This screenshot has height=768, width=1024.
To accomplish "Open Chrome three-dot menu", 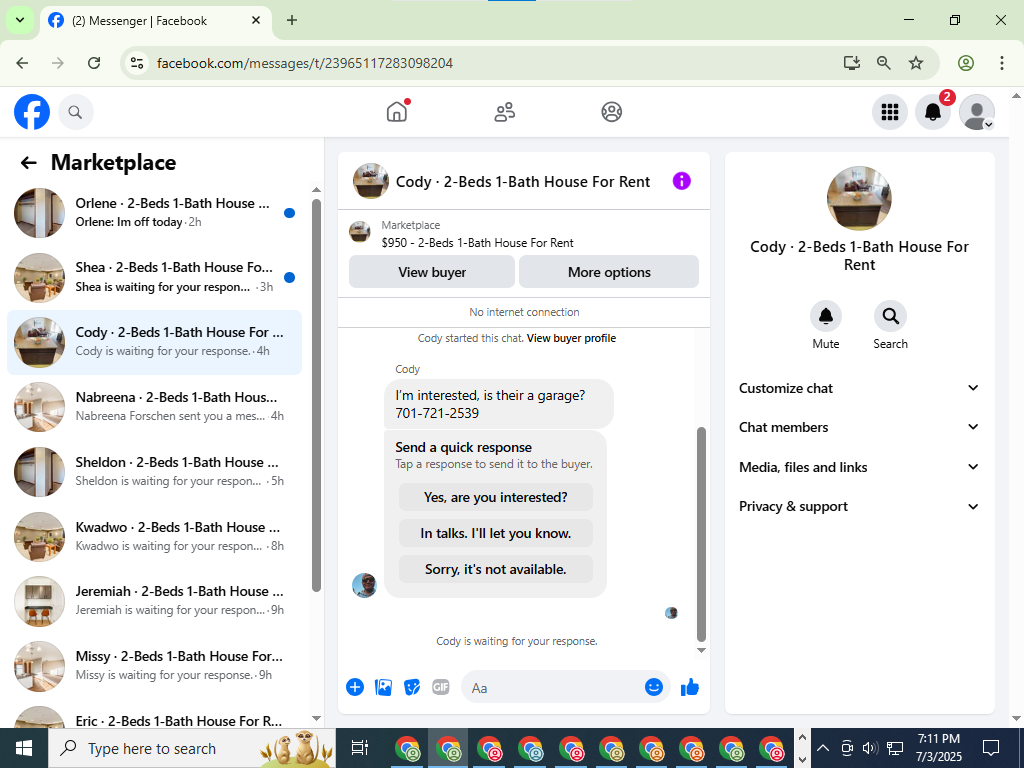I will point(1002,63).
